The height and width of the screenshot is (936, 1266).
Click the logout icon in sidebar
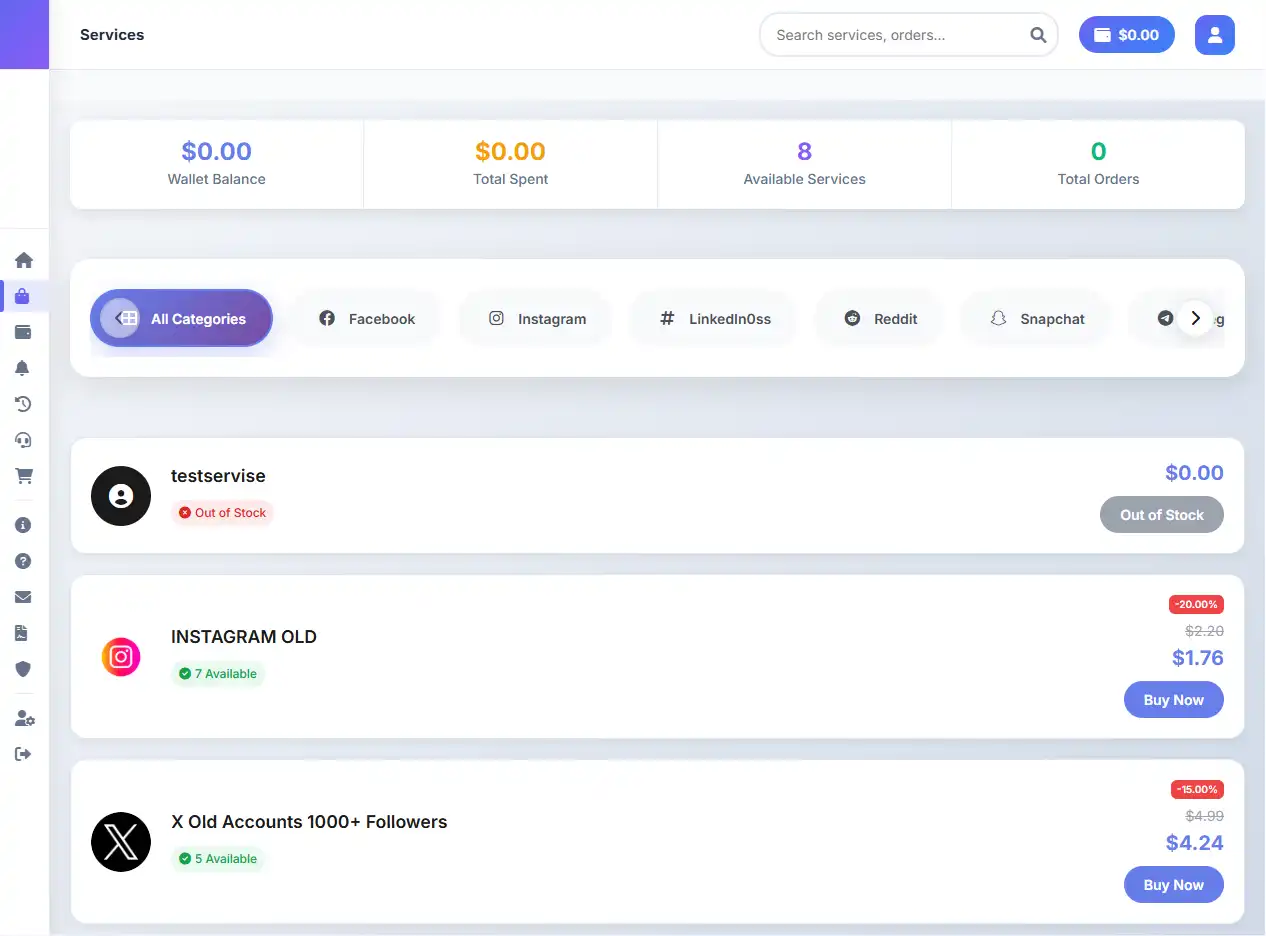tap(24, 754)
